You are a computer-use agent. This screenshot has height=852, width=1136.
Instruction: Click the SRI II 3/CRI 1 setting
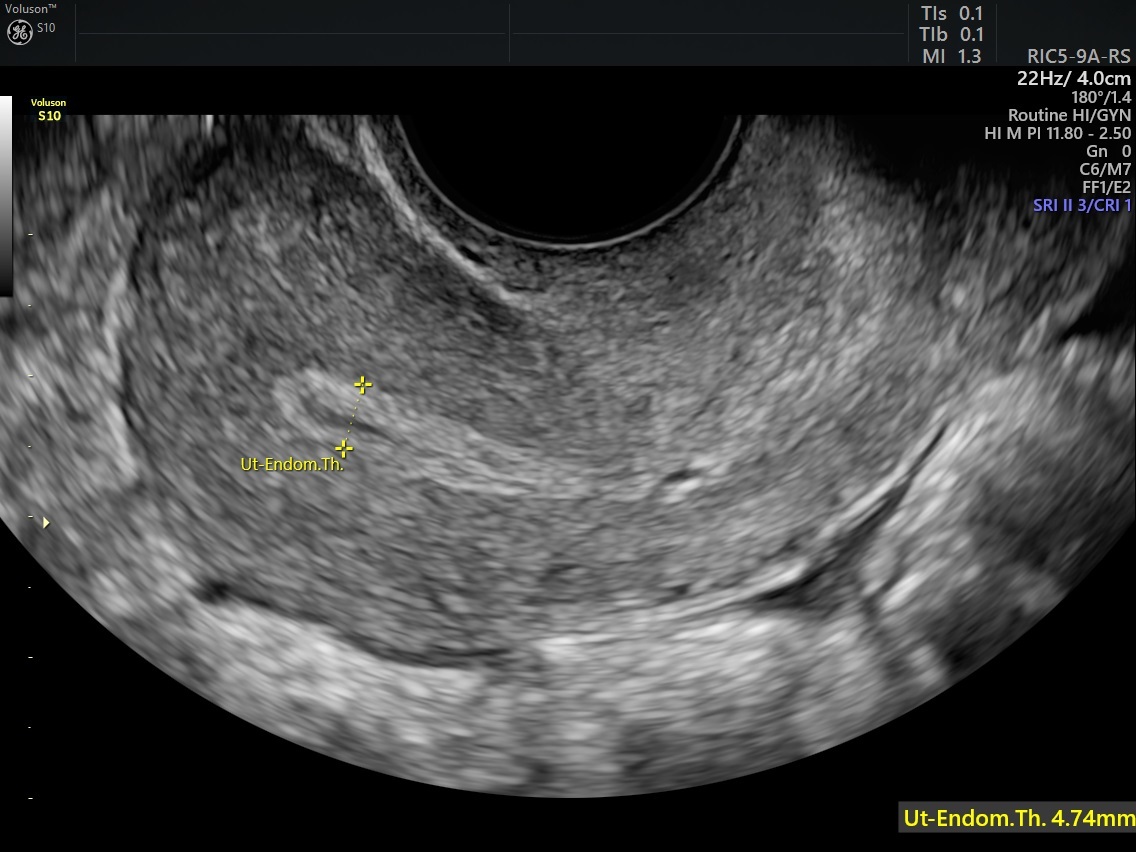pos(1082,205)
